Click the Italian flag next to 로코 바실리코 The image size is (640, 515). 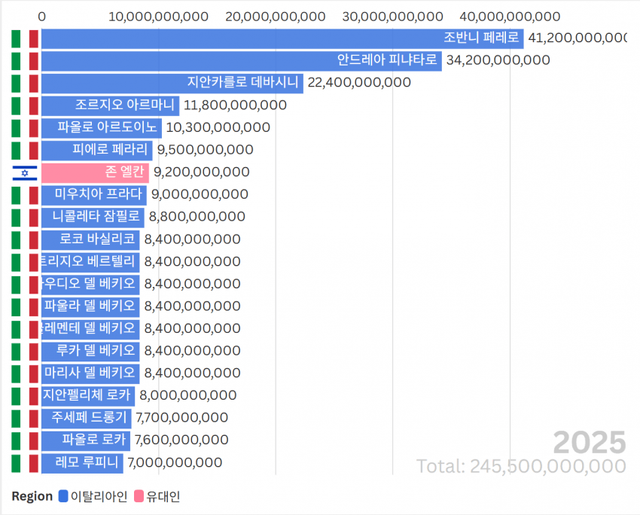[25, 239]
